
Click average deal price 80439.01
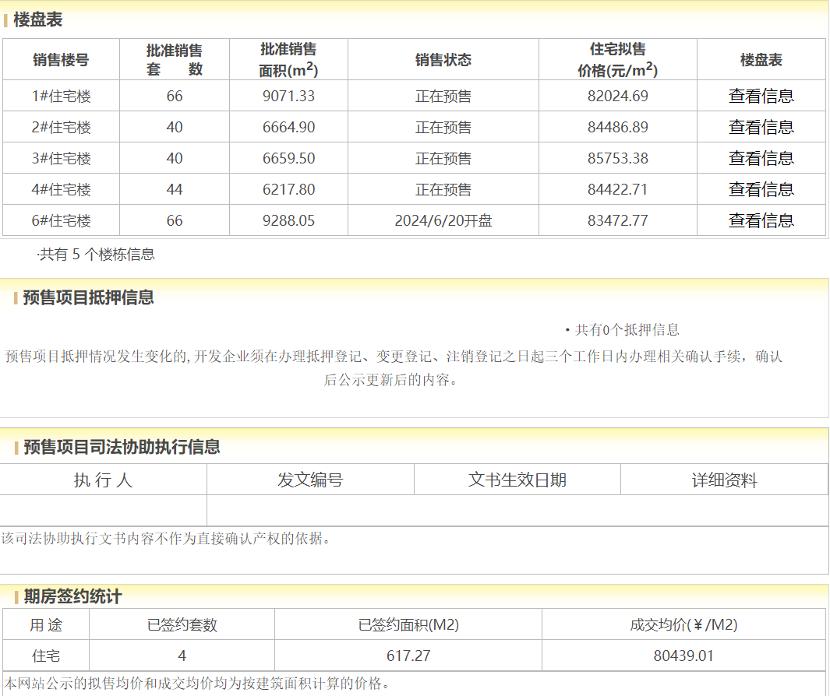pos(683,656)
